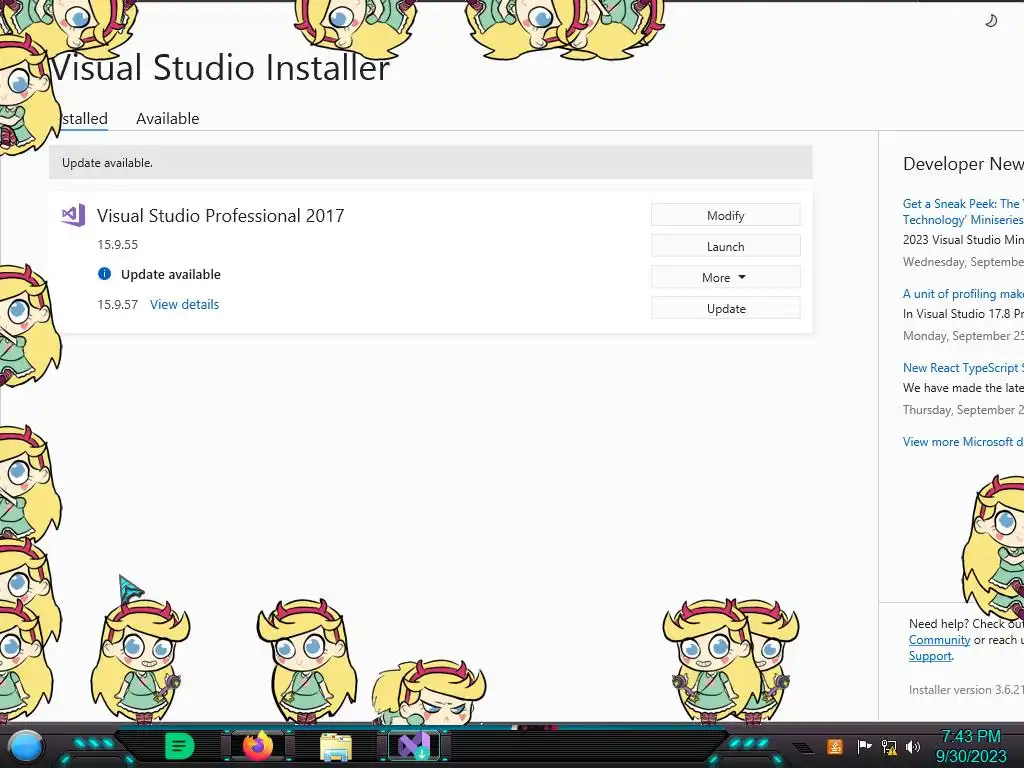
Task: Click the Java update tray icon
Action: coord(835,746)
